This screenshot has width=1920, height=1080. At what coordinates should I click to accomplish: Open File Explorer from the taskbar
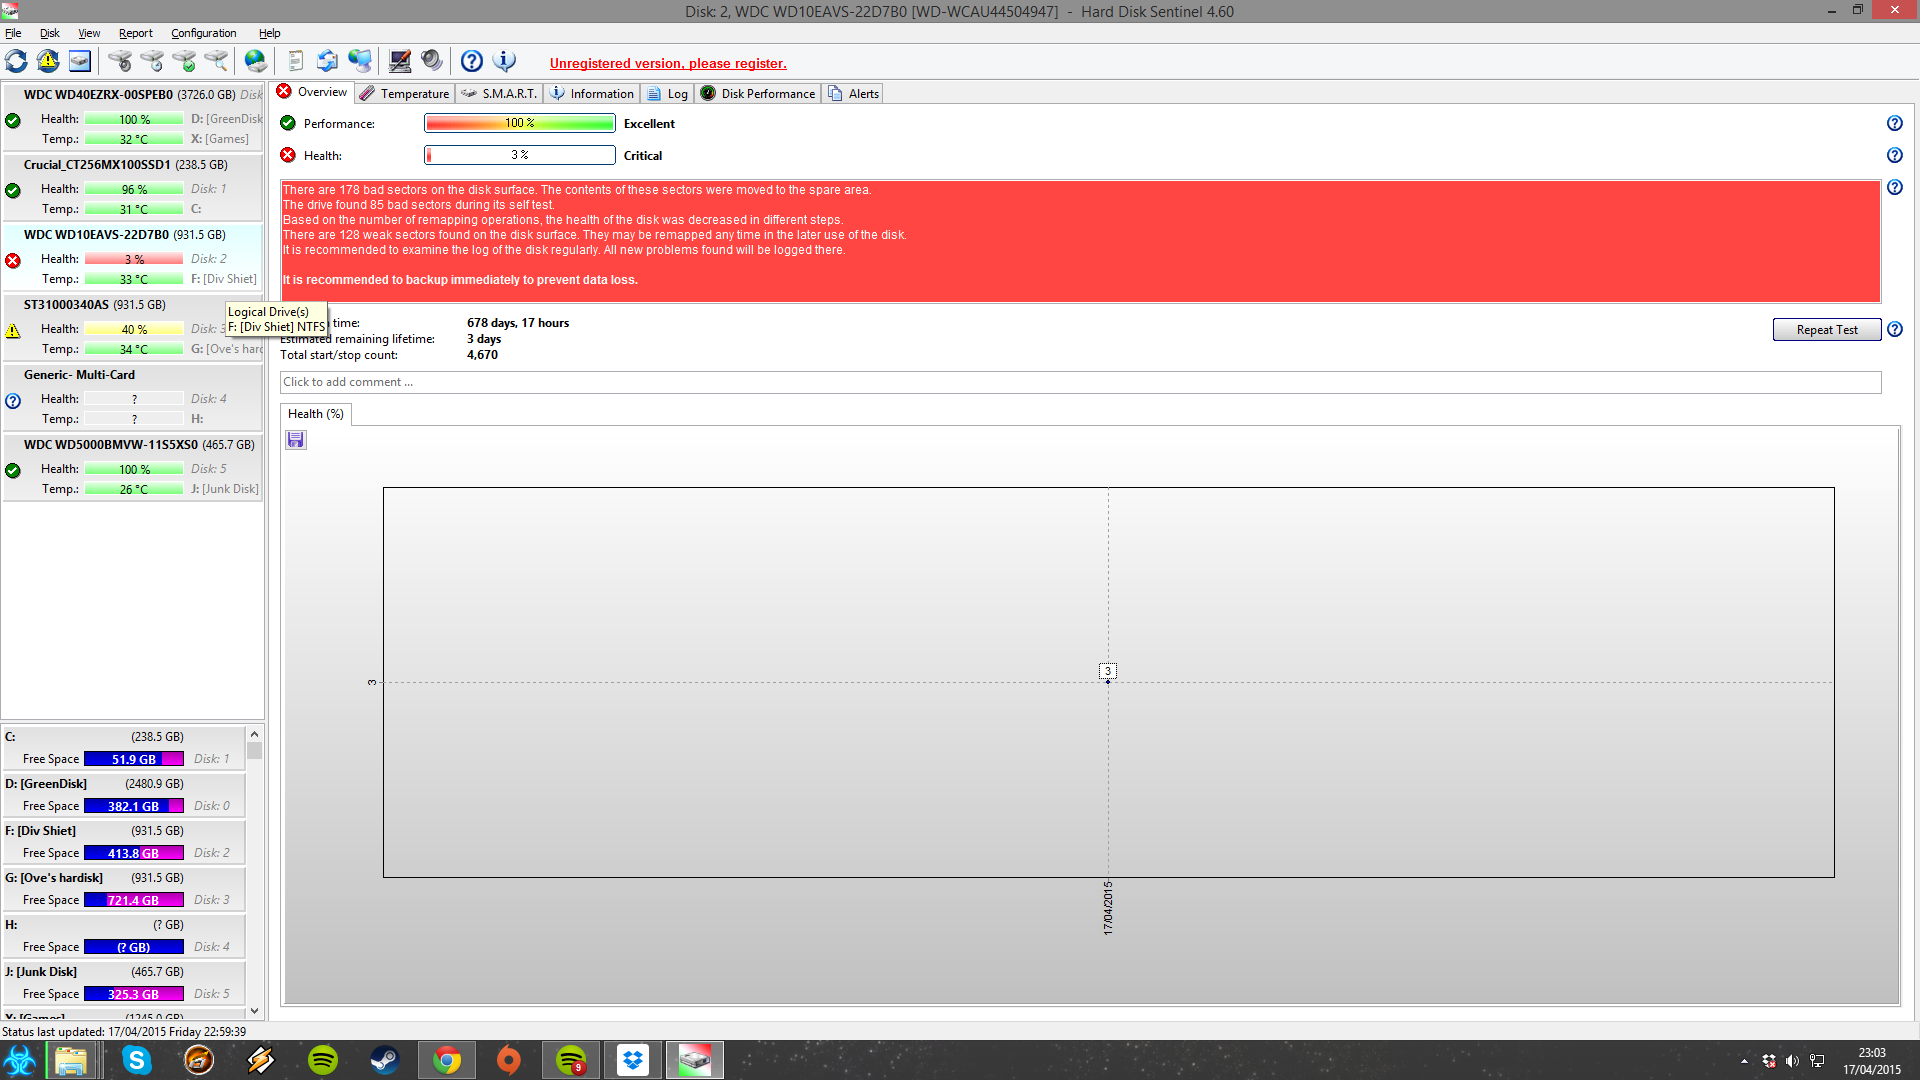[x=71, y=1060]
